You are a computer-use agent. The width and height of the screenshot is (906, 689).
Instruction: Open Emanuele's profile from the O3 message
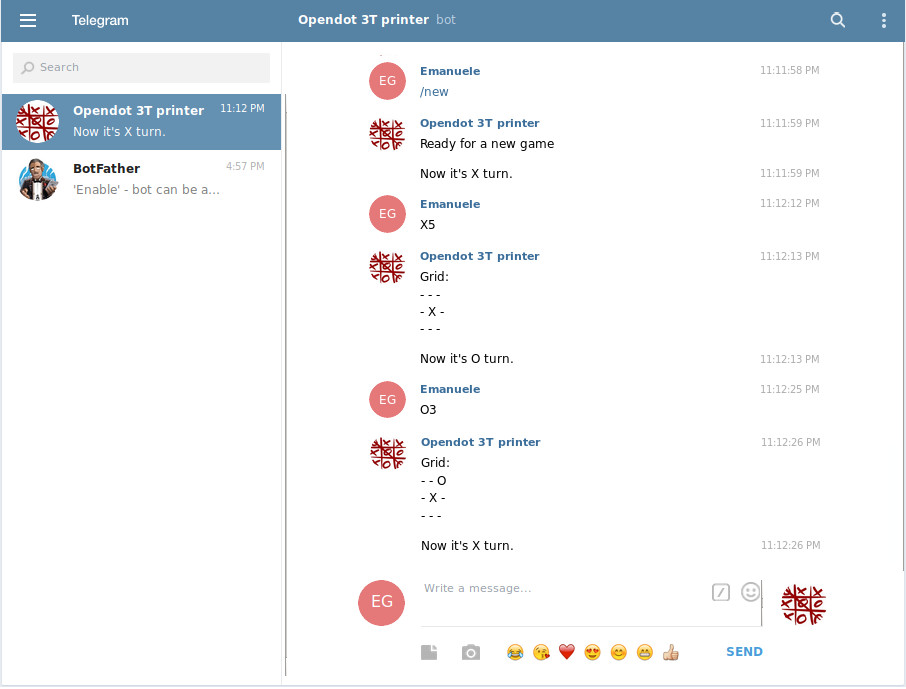tap(450, 389)
